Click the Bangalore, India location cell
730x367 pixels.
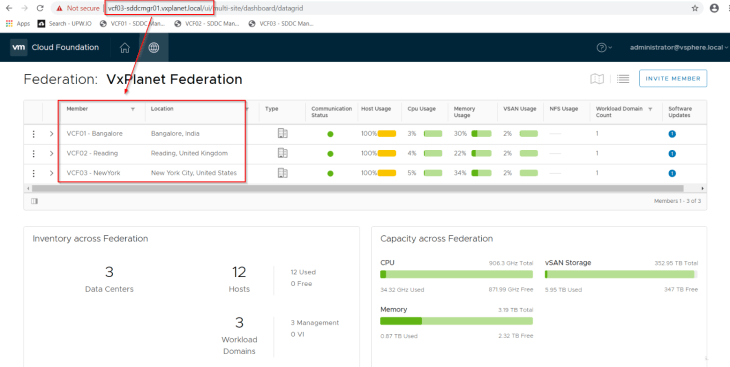point(175,134)
